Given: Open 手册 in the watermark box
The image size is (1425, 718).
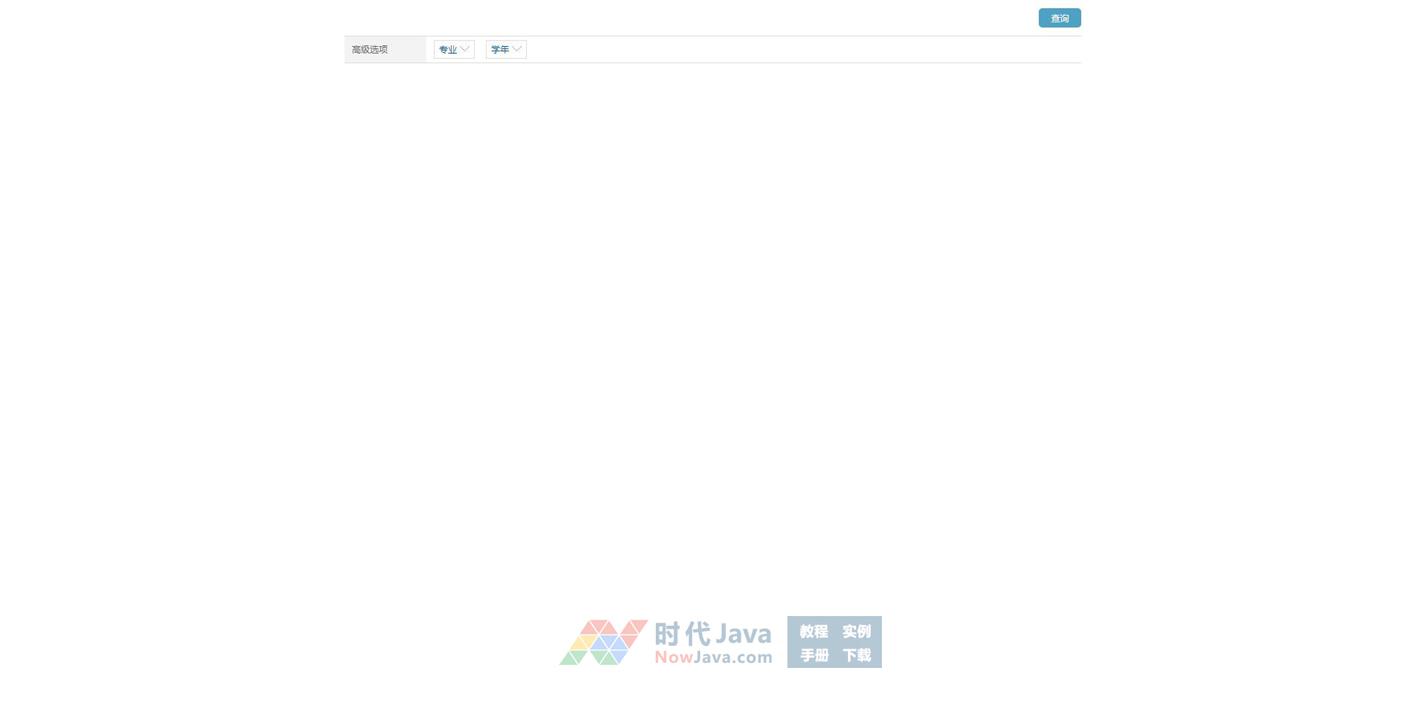Looking at the screenshot, I should coord(813,656).
